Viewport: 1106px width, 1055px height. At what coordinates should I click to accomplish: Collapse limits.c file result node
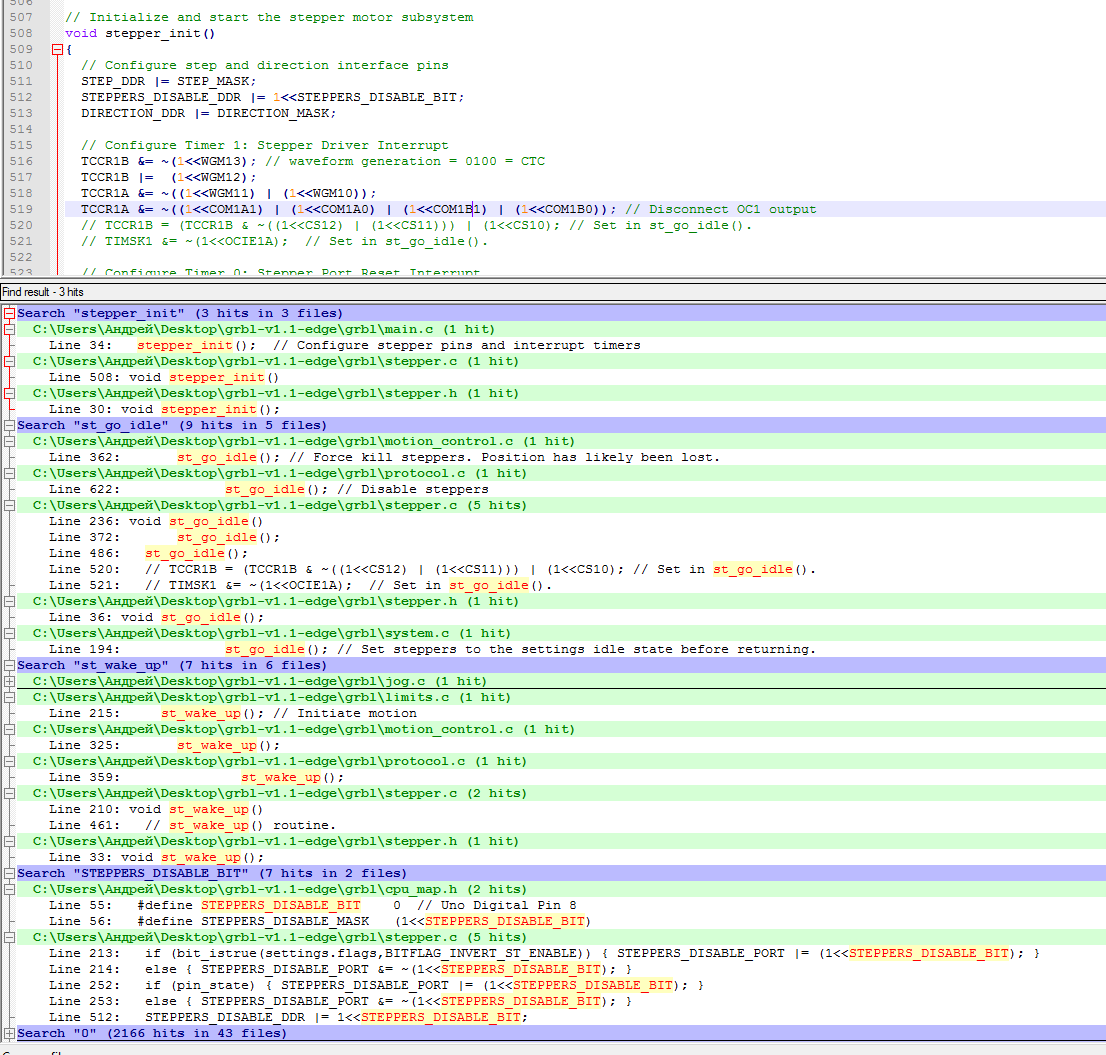(x=9, y=697)
